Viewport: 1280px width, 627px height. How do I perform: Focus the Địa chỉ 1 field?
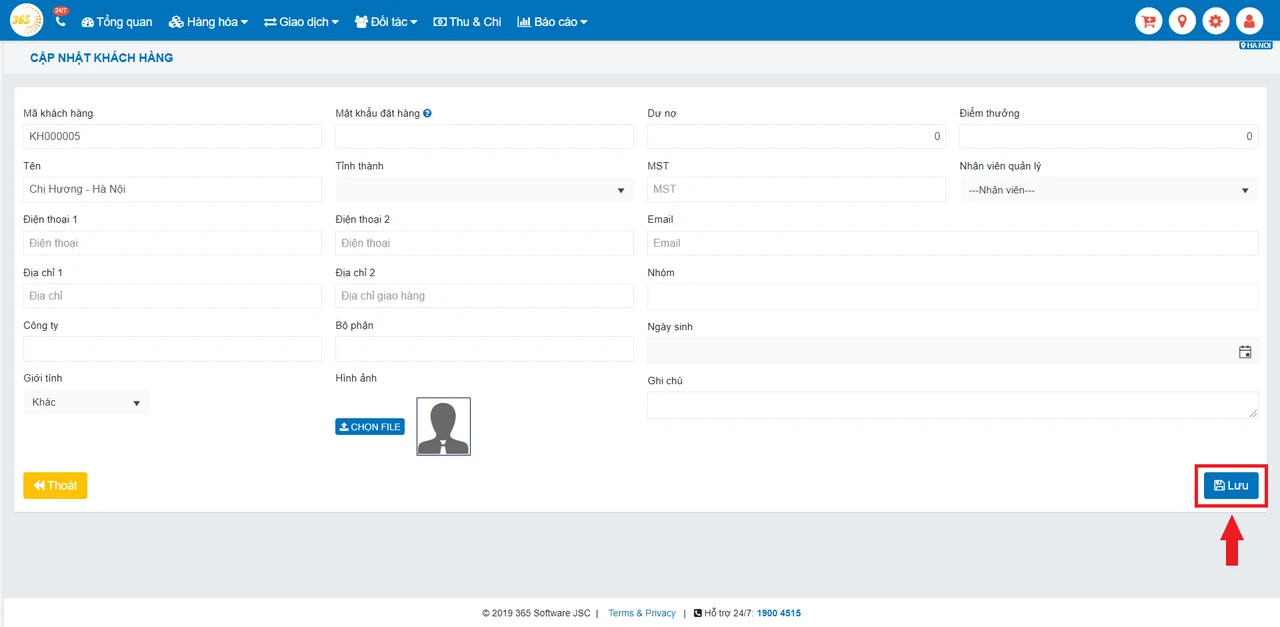(172, 296)
